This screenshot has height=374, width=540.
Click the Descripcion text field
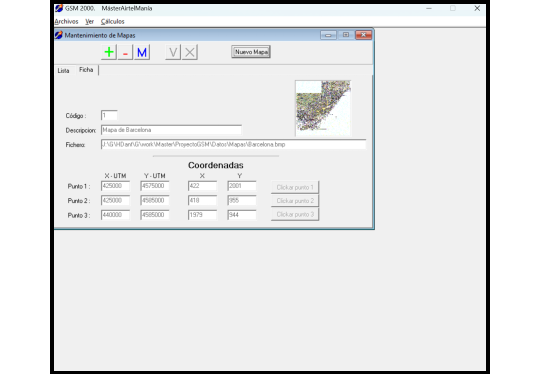coord(171,130)
